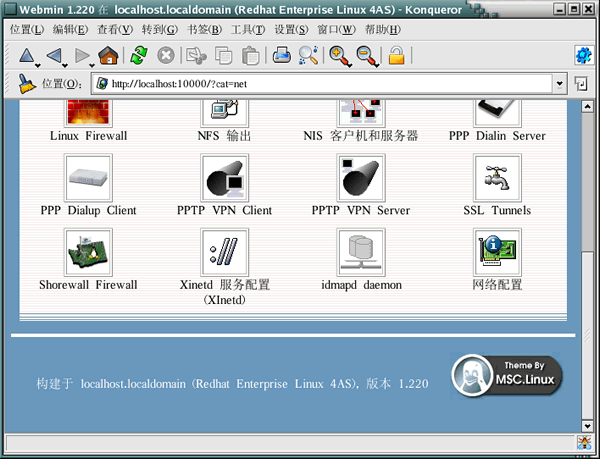The image size is (600, 459).
Task: Open the 窗口(W) menu
Action: pyautogui.click(x=336, y=29)
